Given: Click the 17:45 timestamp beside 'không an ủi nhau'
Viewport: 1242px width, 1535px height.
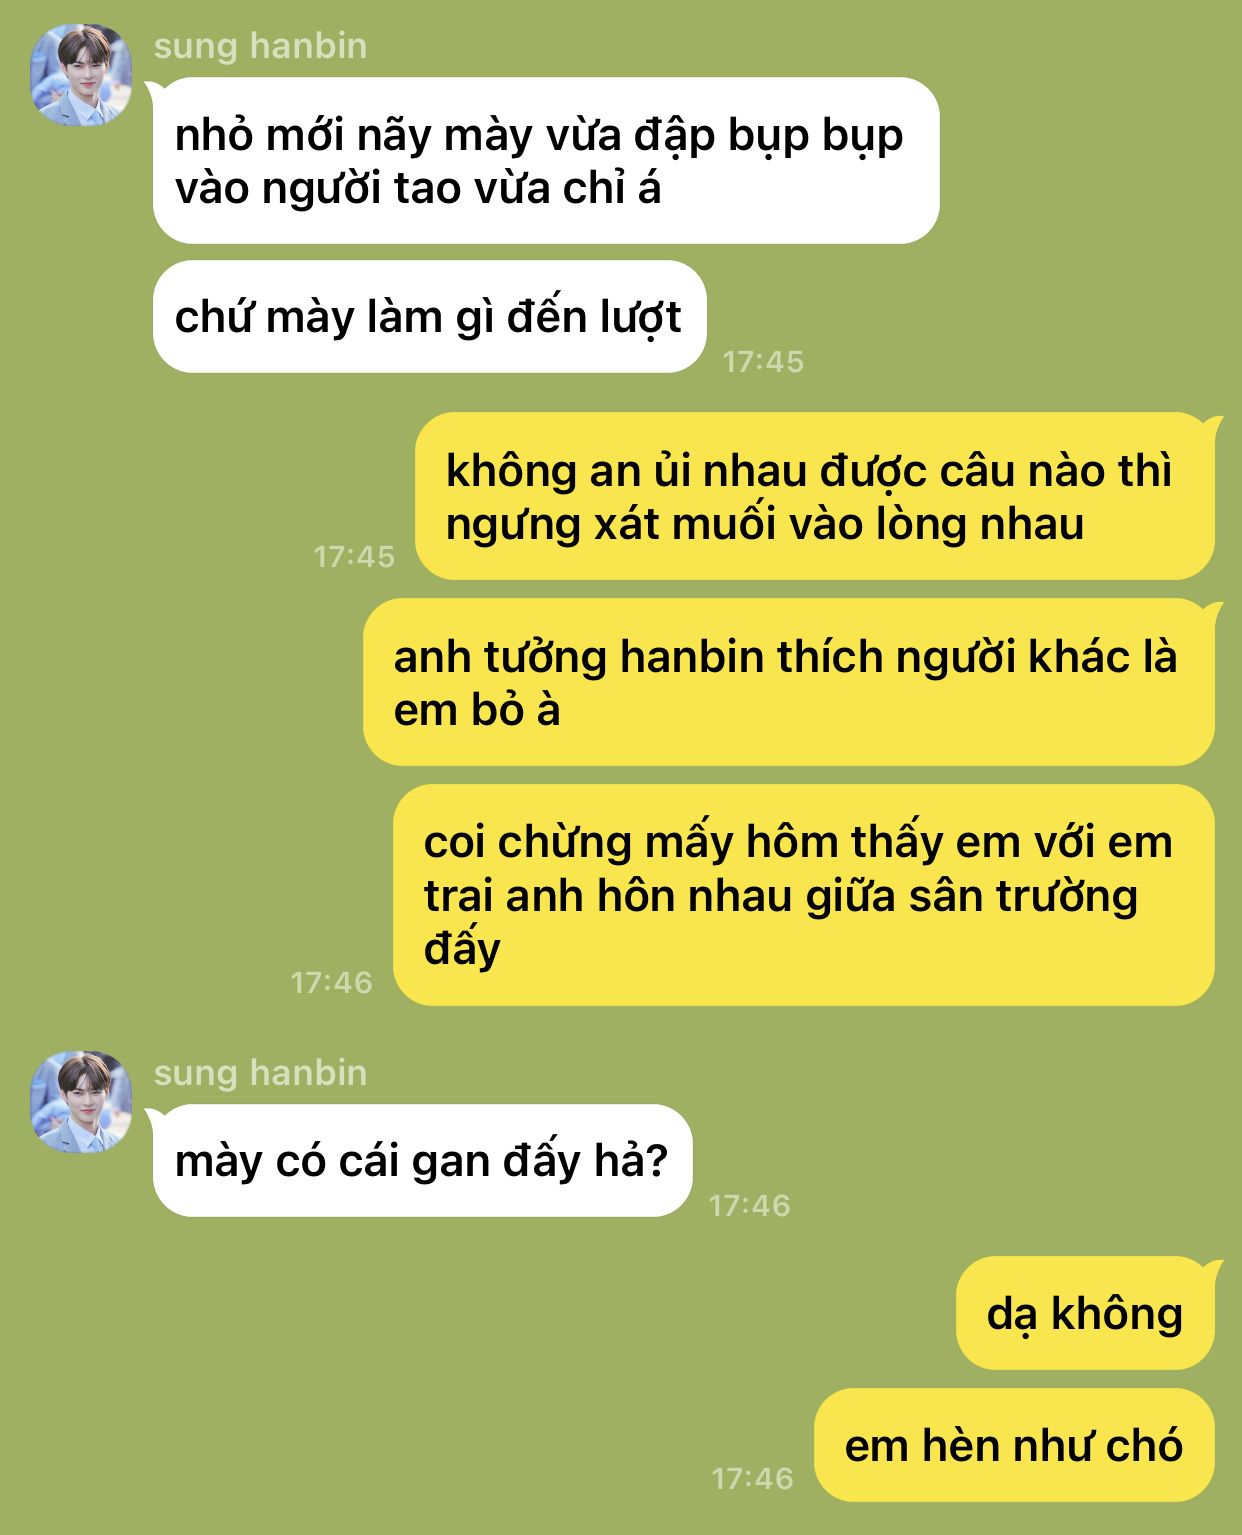Looking at the screenshot, I should click(x=354, y=556).
